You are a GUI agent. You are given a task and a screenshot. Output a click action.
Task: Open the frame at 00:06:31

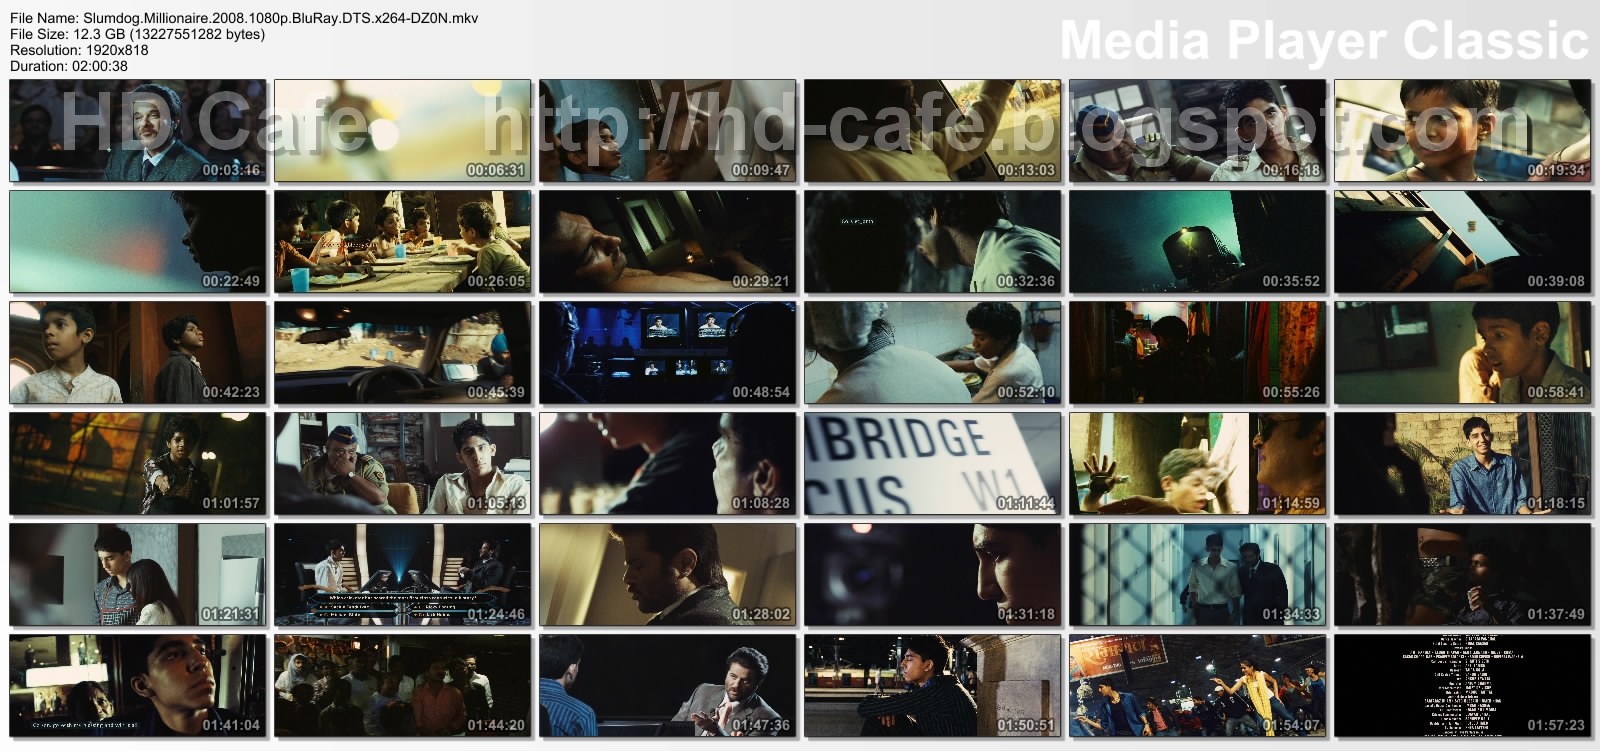[403, 131]
